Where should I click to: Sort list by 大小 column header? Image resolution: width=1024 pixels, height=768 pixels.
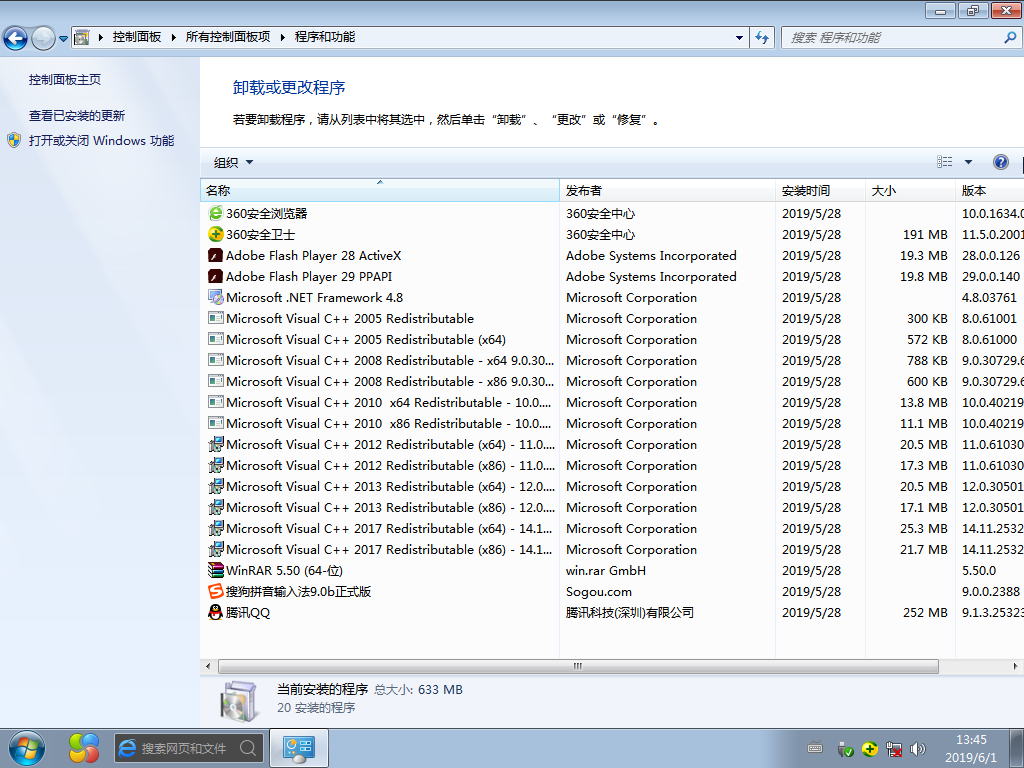tap(910, 190)
